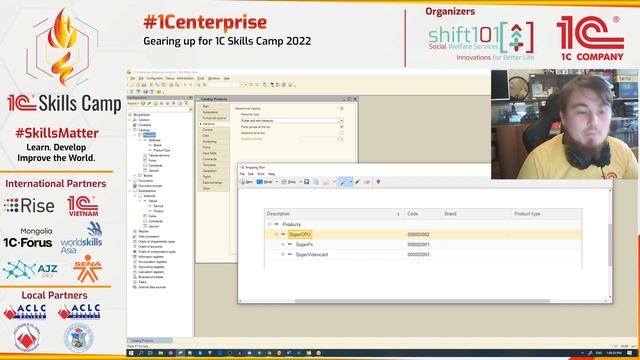640x360 pixels.
Task: Toggle Hierarchical catalog checkbox
Action: (342, 109)
